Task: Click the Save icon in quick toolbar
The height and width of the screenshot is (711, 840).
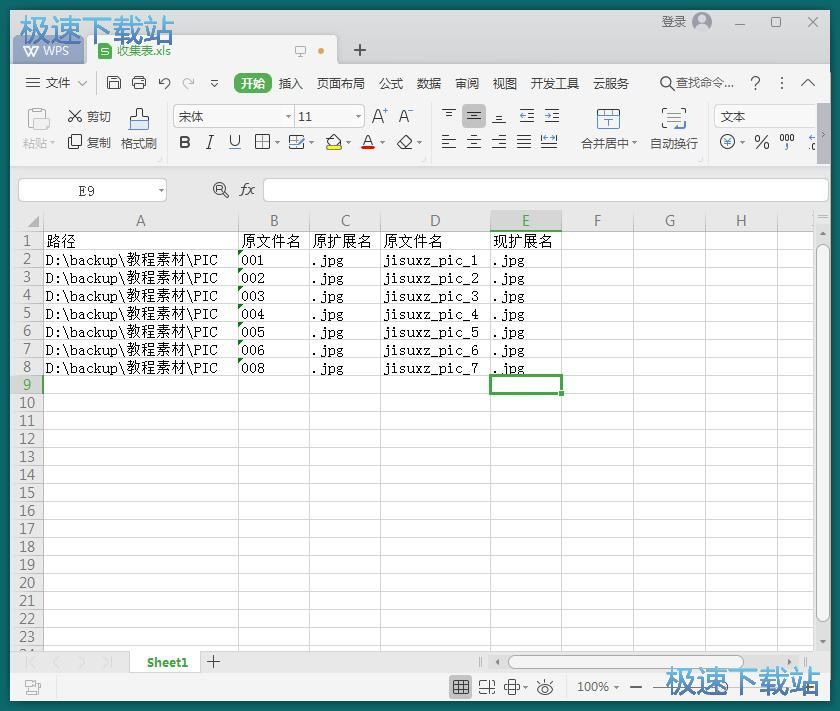Action: coord(114,83)
